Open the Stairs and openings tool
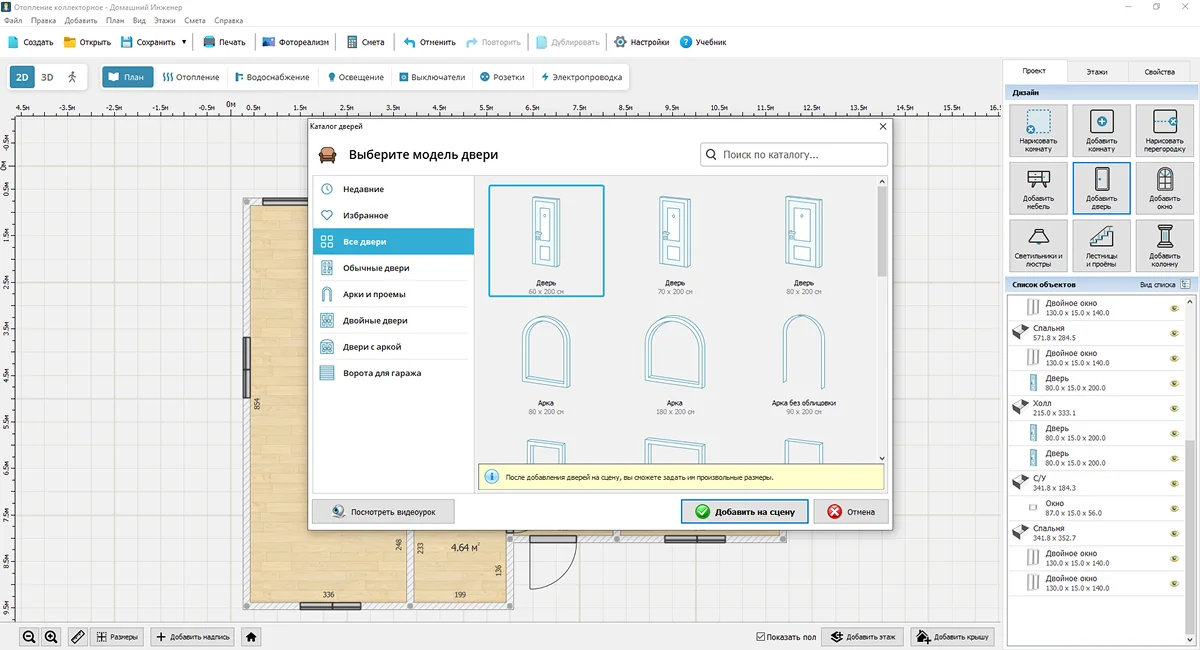Screen dimensions: 1200x650 (x=1101, y=245)
